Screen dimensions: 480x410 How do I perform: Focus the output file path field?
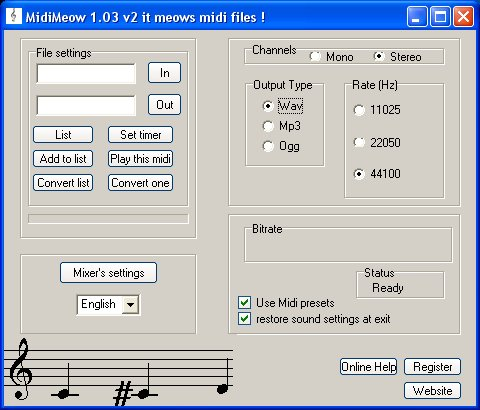(x=86, y=105)
